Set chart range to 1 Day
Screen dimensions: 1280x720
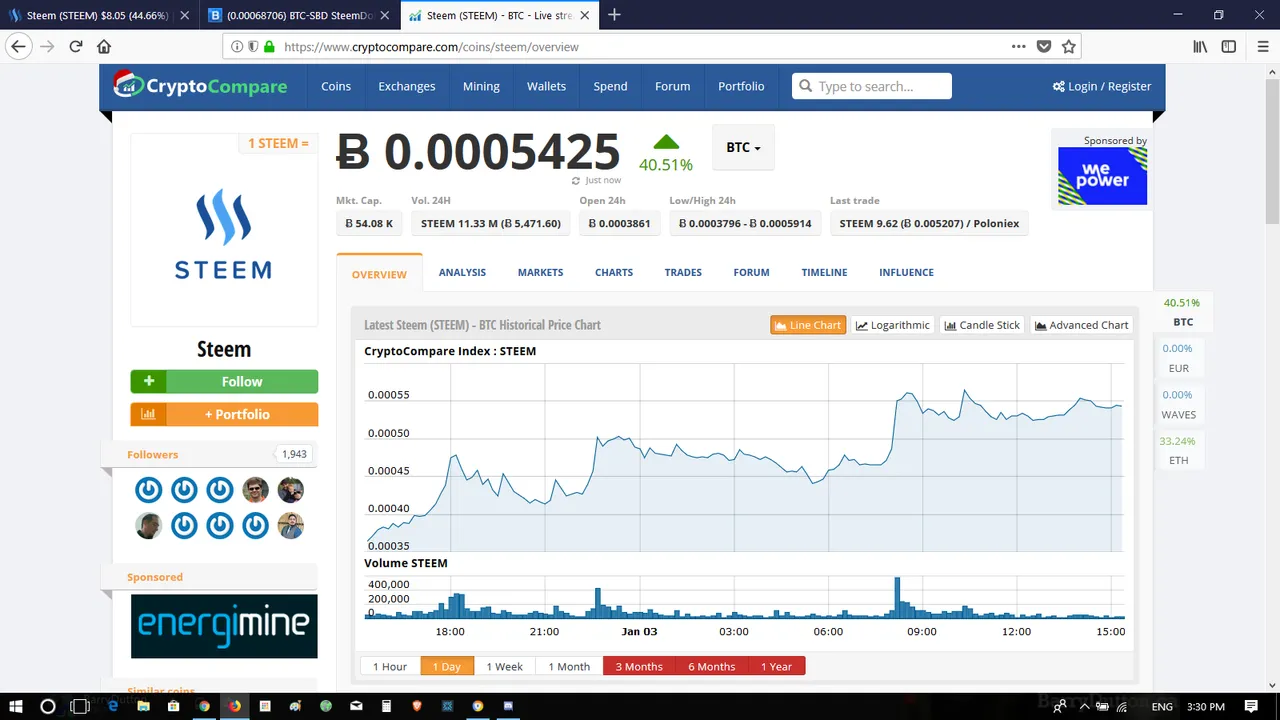pos(445,666)
